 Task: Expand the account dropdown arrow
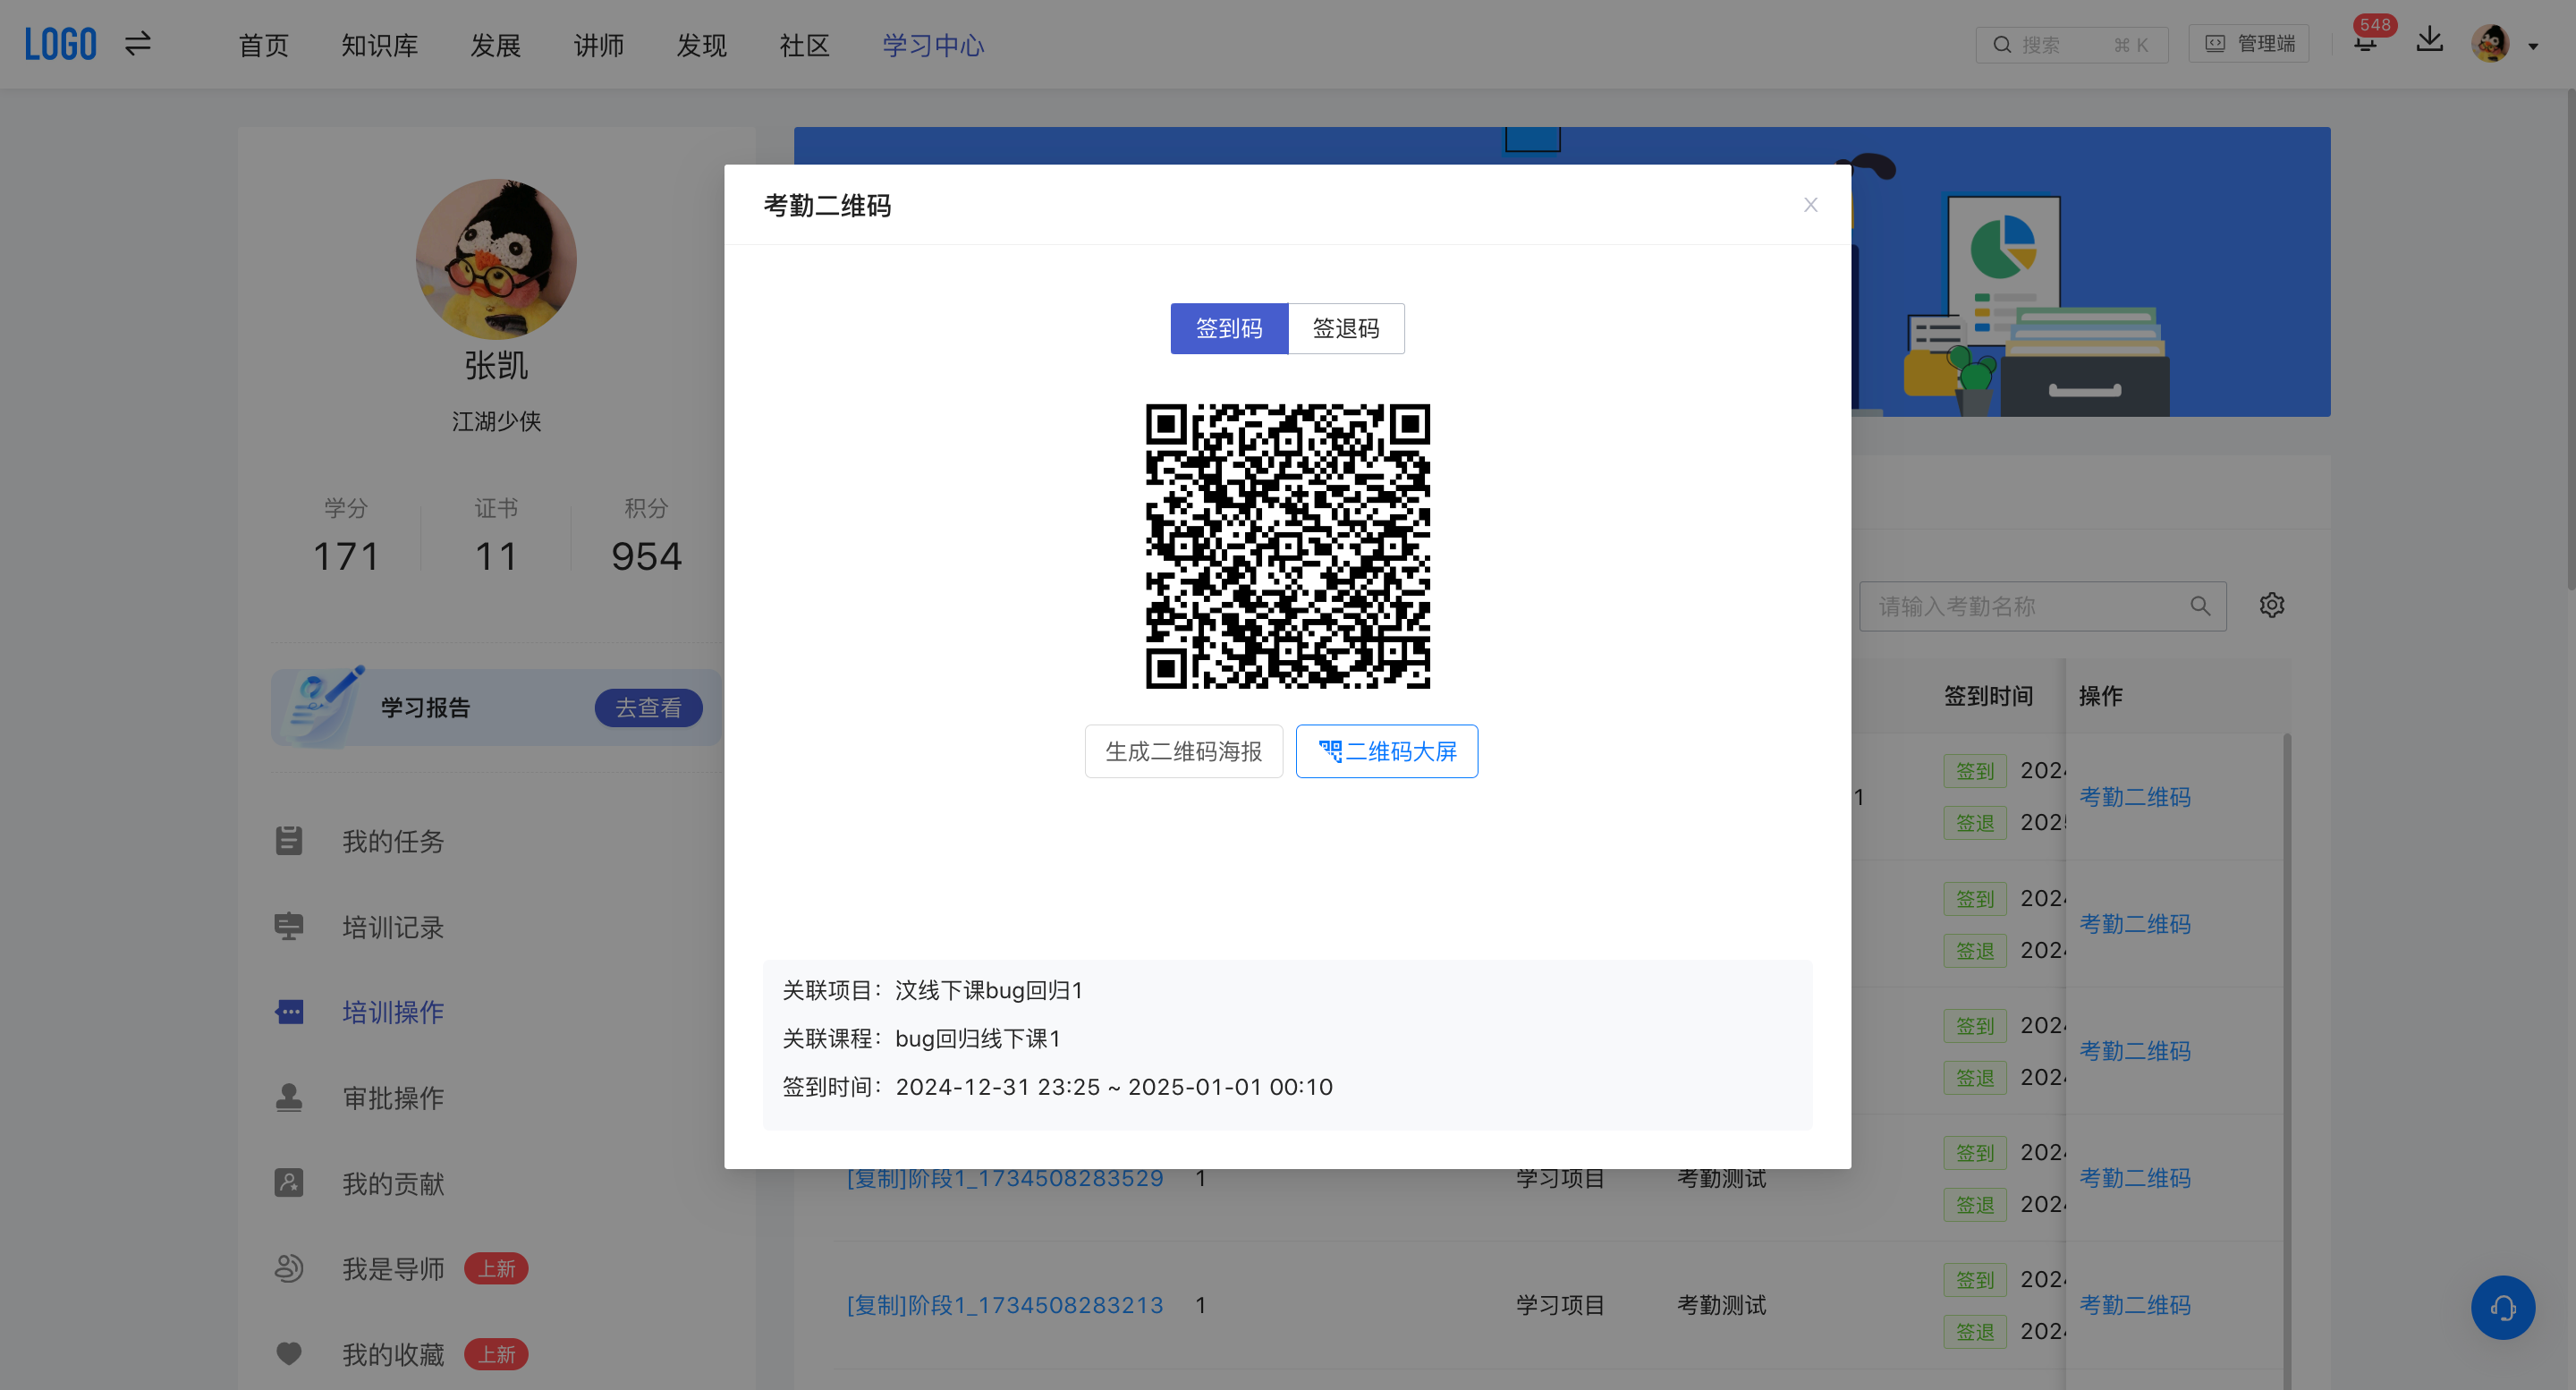click(2533, 46)
